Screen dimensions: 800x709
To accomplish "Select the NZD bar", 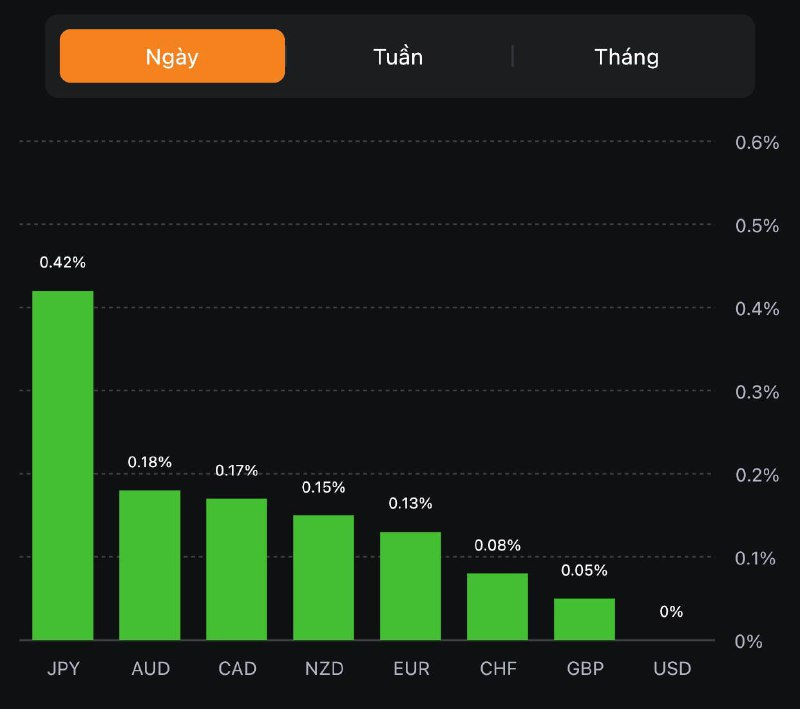I will click(x=323, y=577).
